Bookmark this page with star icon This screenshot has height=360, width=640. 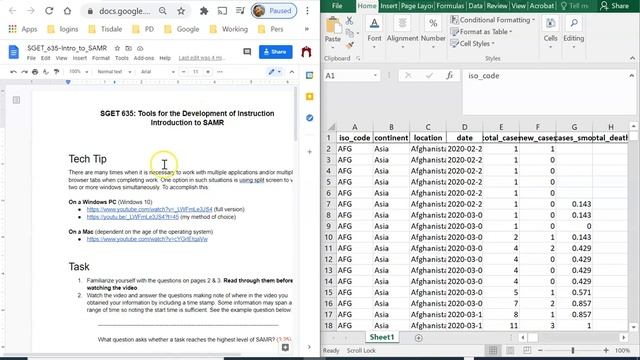tap(181, 11)
